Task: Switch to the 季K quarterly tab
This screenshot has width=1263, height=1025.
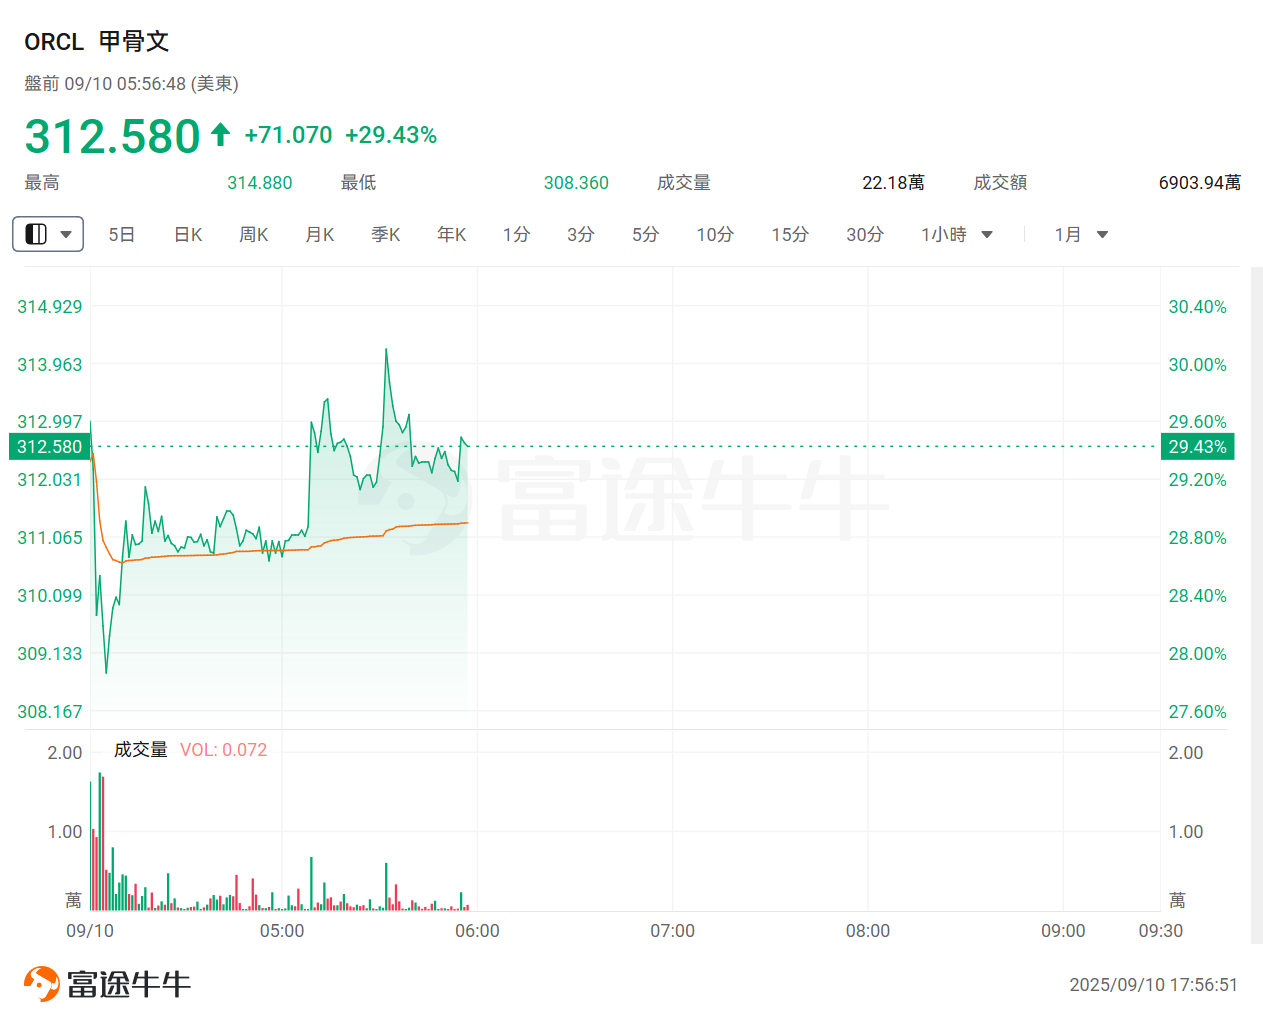Action: click(385, 234)
